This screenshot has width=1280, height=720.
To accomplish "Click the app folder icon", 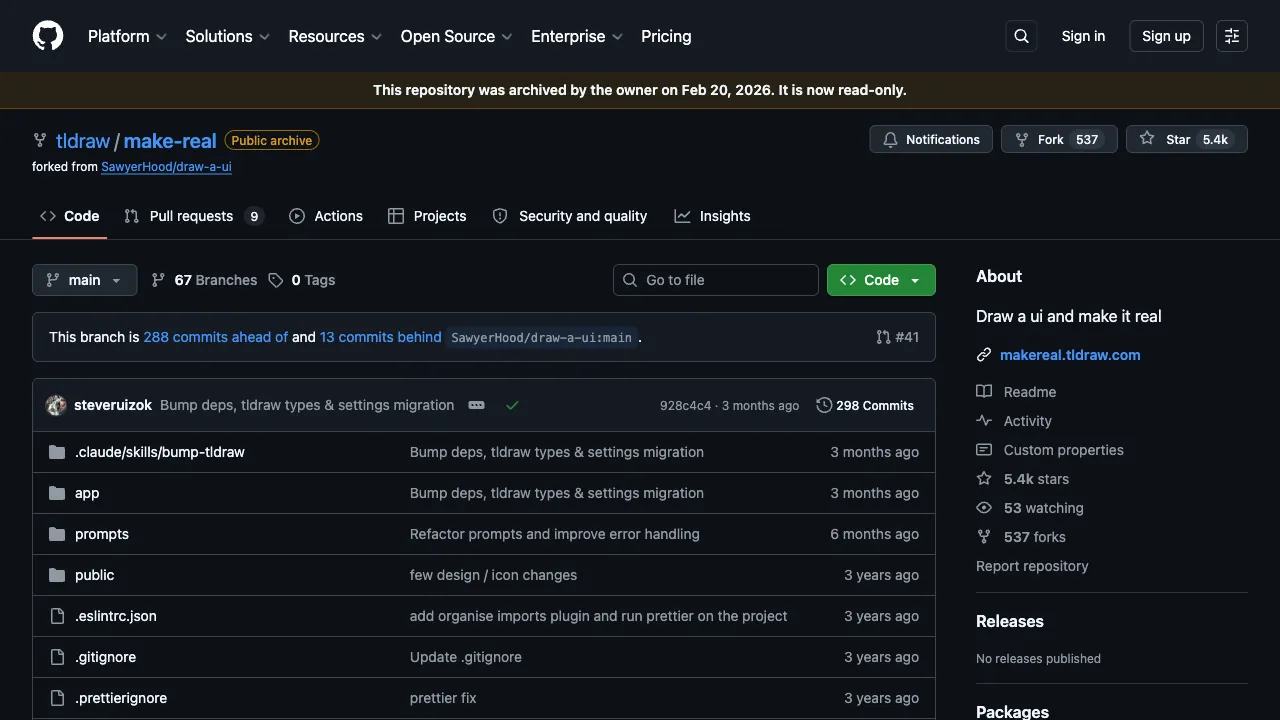I will tap(57, 493).
